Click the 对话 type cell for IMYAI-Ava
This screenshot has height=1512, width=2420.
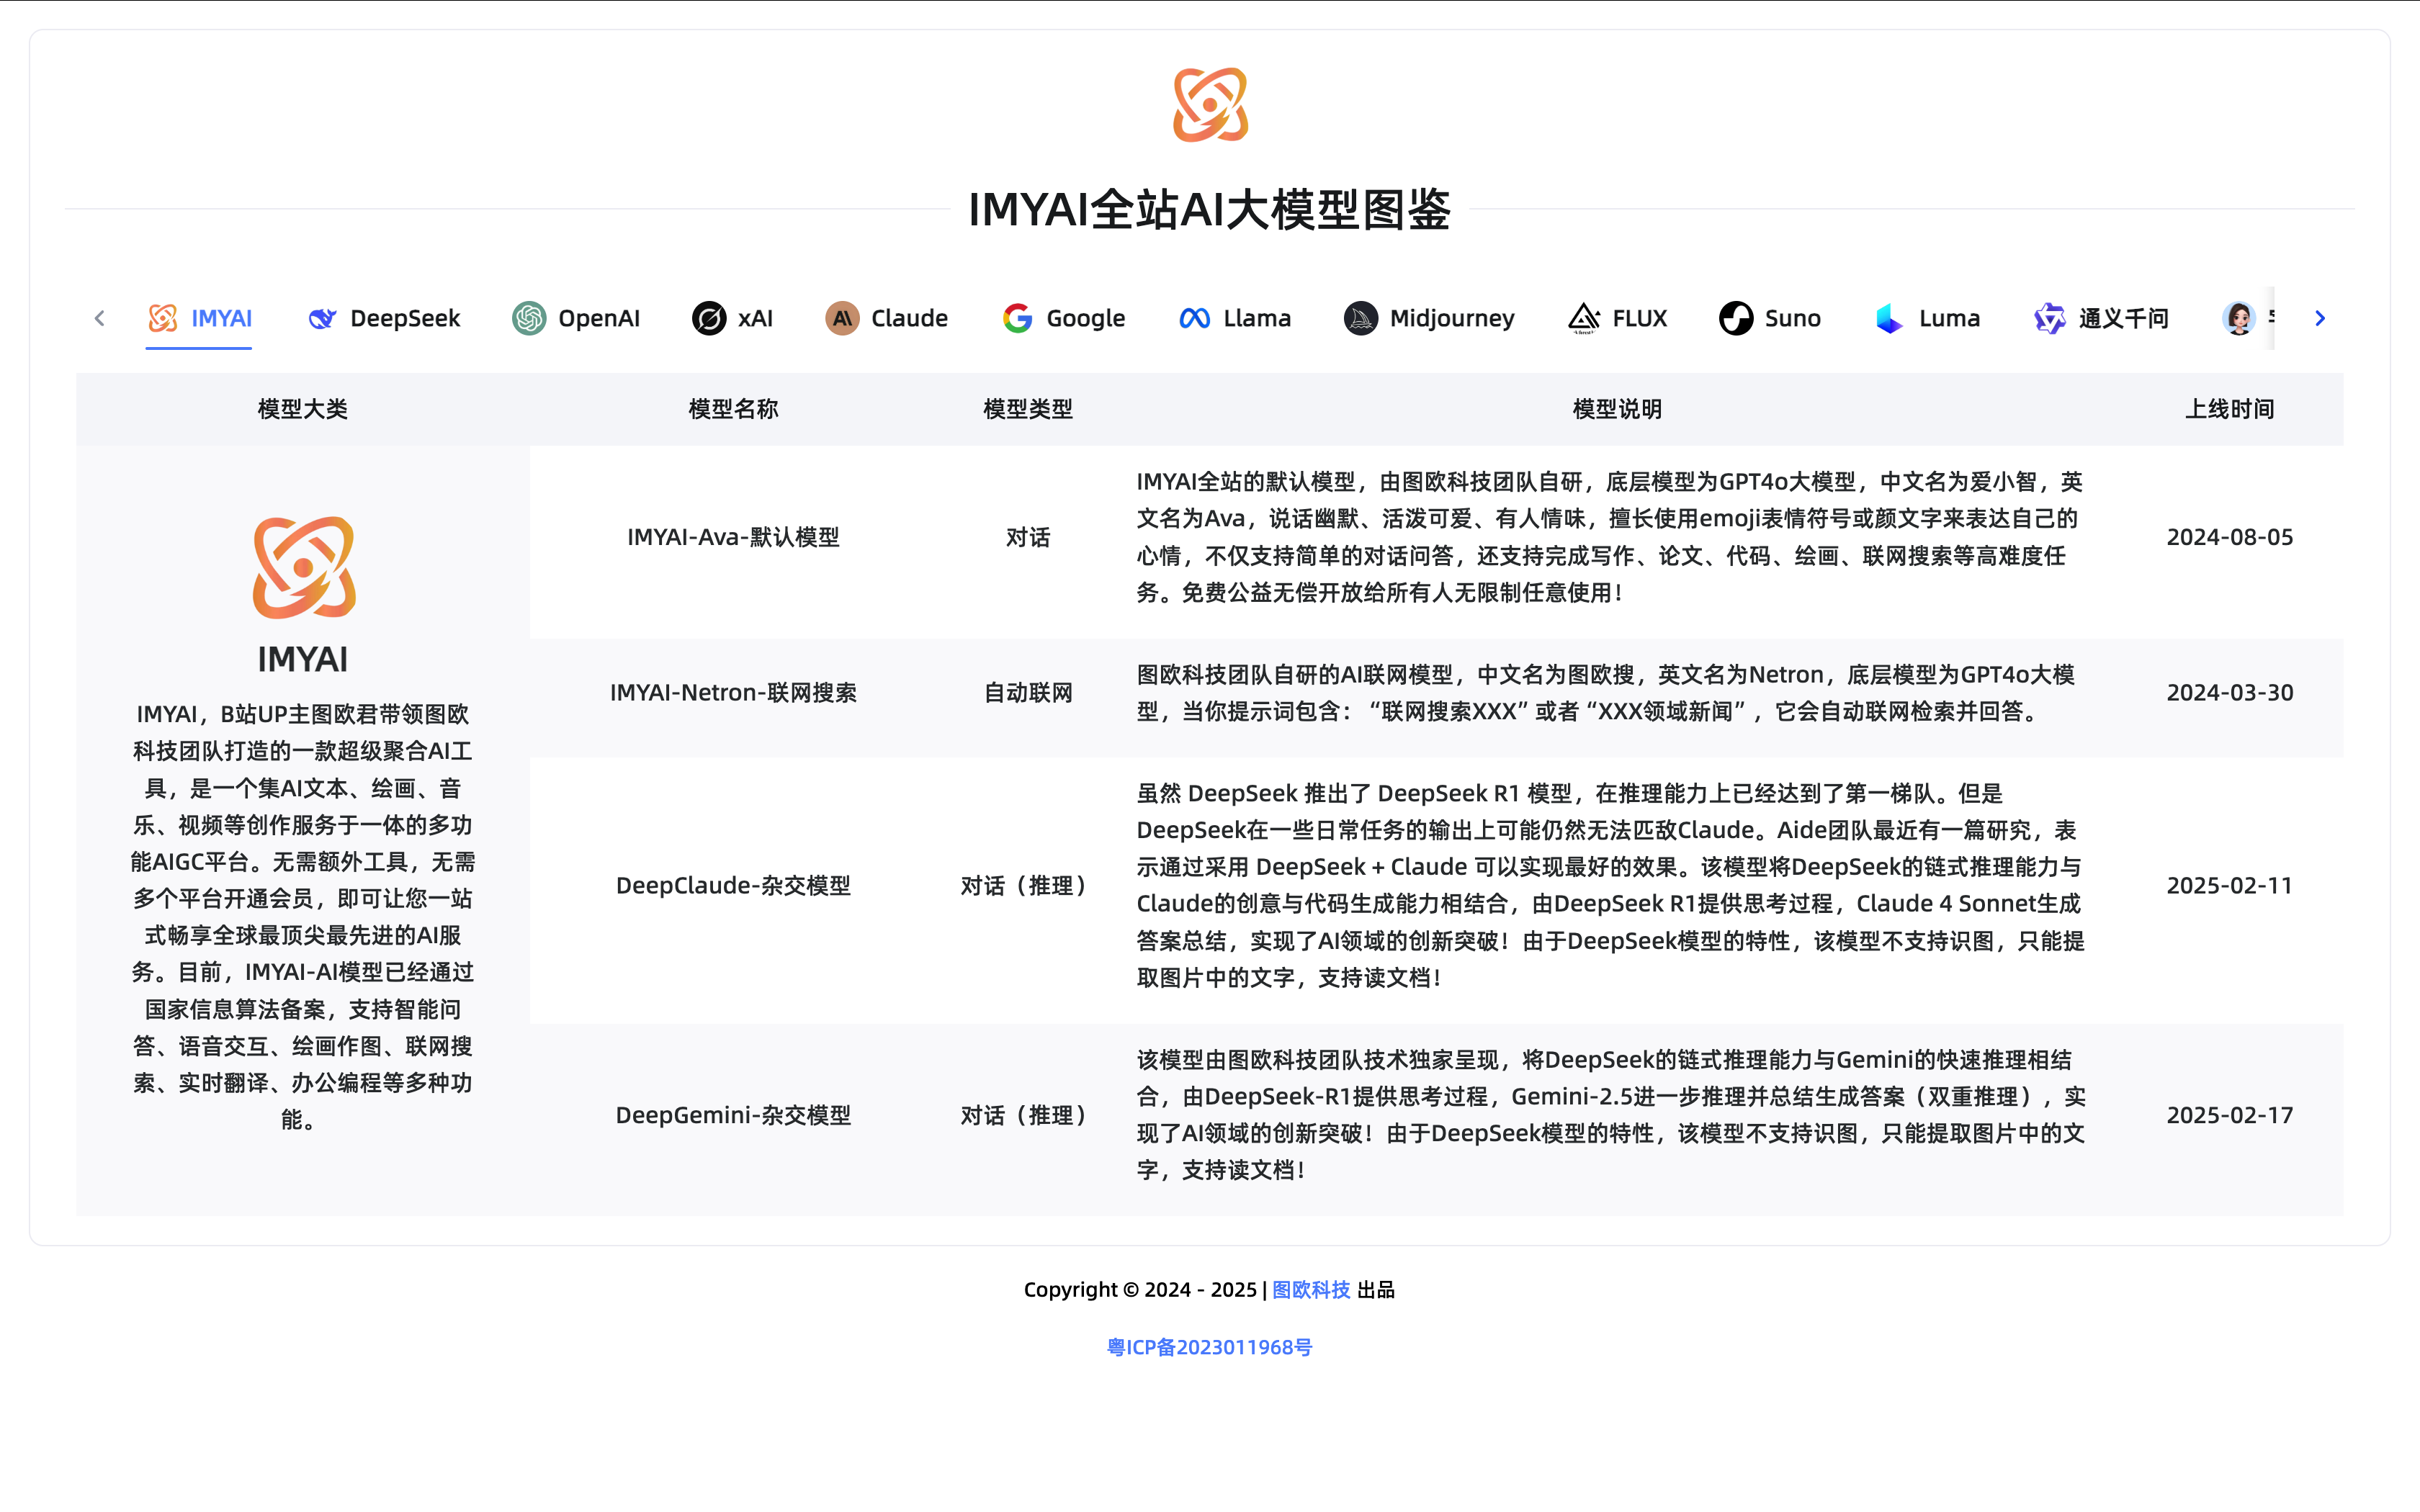tap(1028, 537)
